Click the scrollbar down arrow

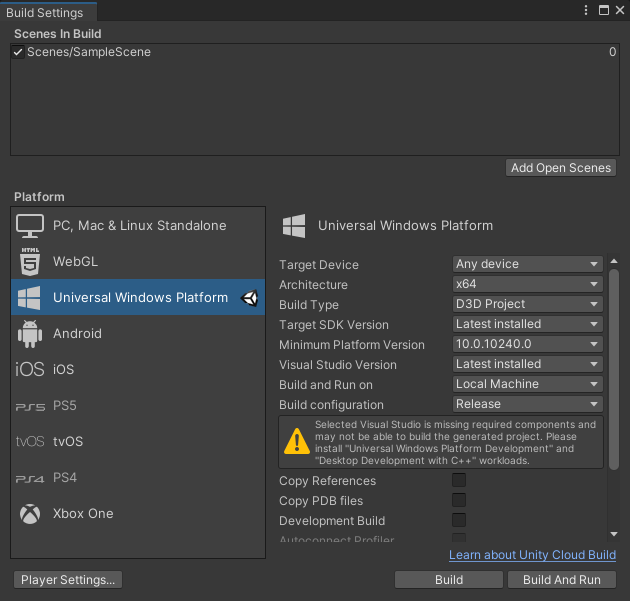[614, 534]
